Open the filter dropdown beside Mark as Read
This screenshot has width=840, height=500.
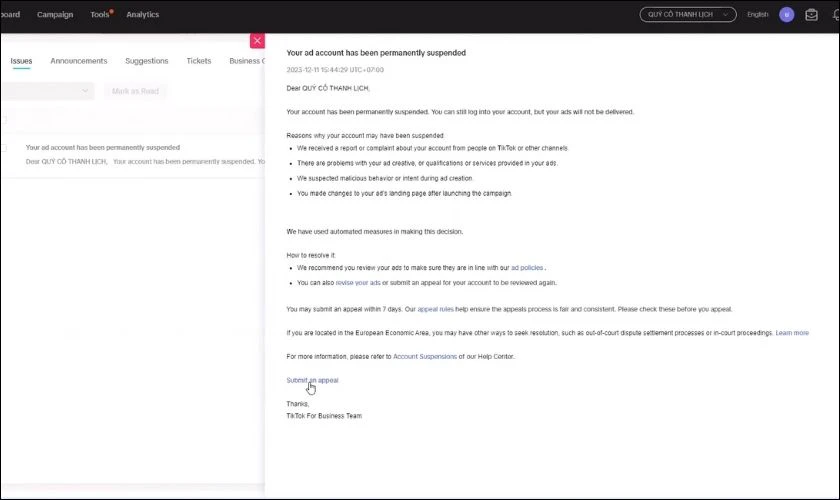tap(47, 91)
